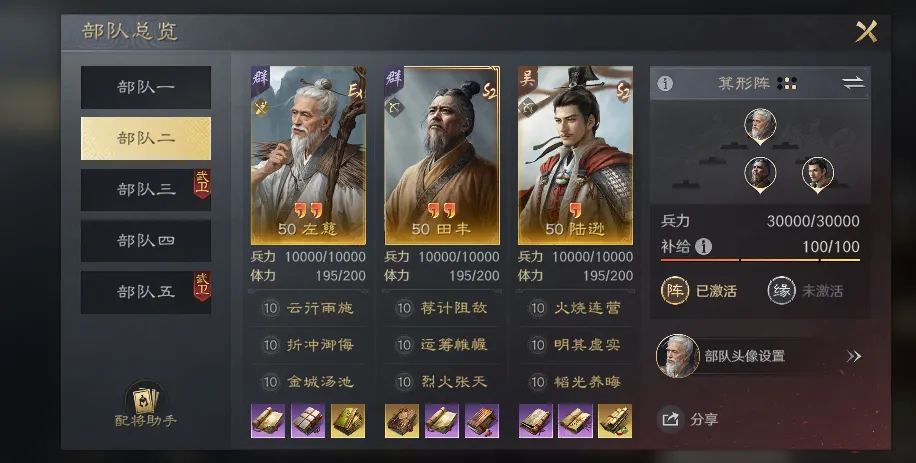Swap formation using the arrows icon
The image size is (916, 463).
point(853,83)
